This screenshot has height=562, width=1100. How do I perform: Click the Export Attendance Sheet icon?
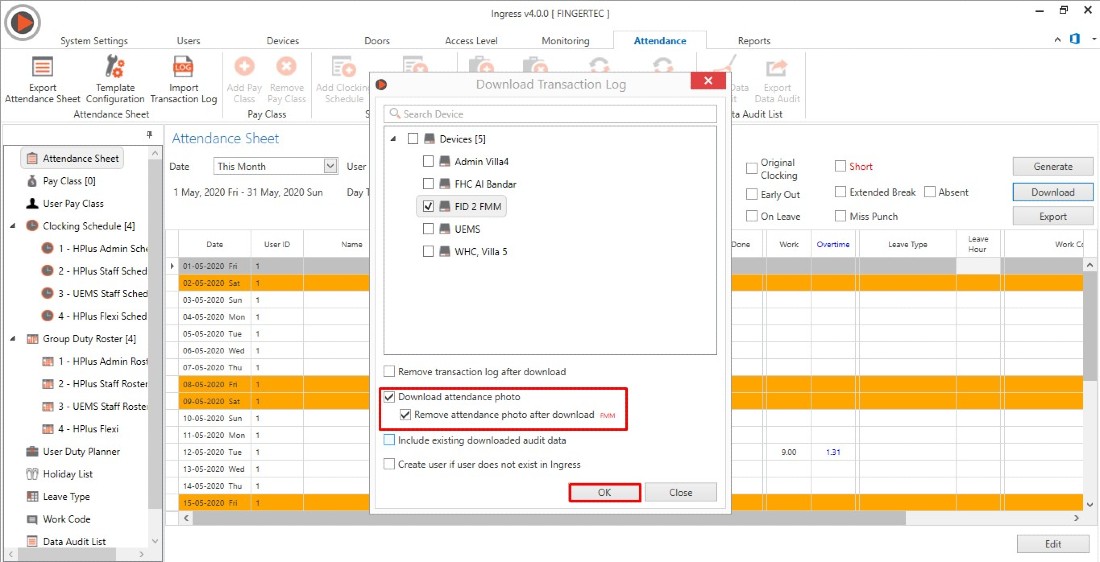(42, 68)
